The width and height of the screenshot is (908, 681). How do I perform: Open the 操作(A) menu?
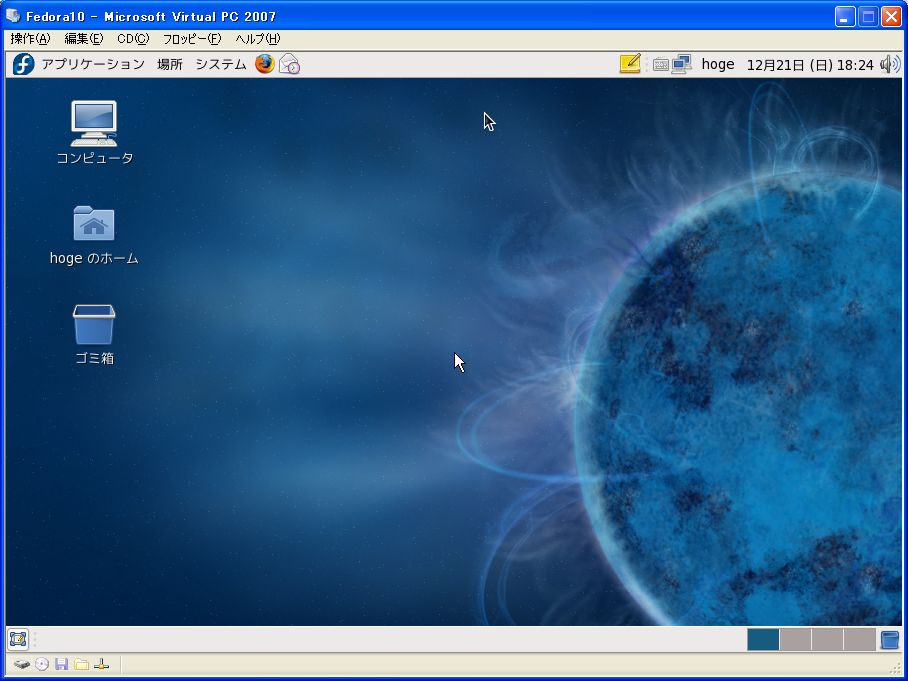(30, 39)
